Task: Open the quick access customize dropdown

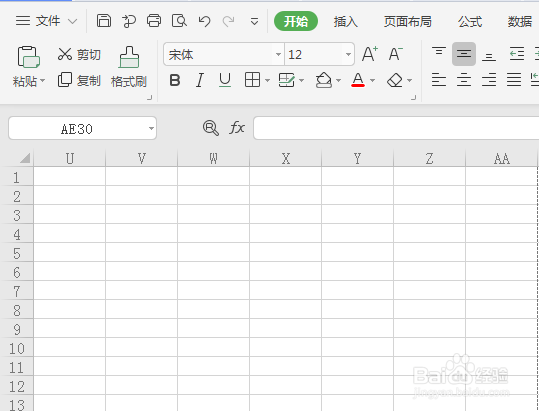Action: coord(254,22)
